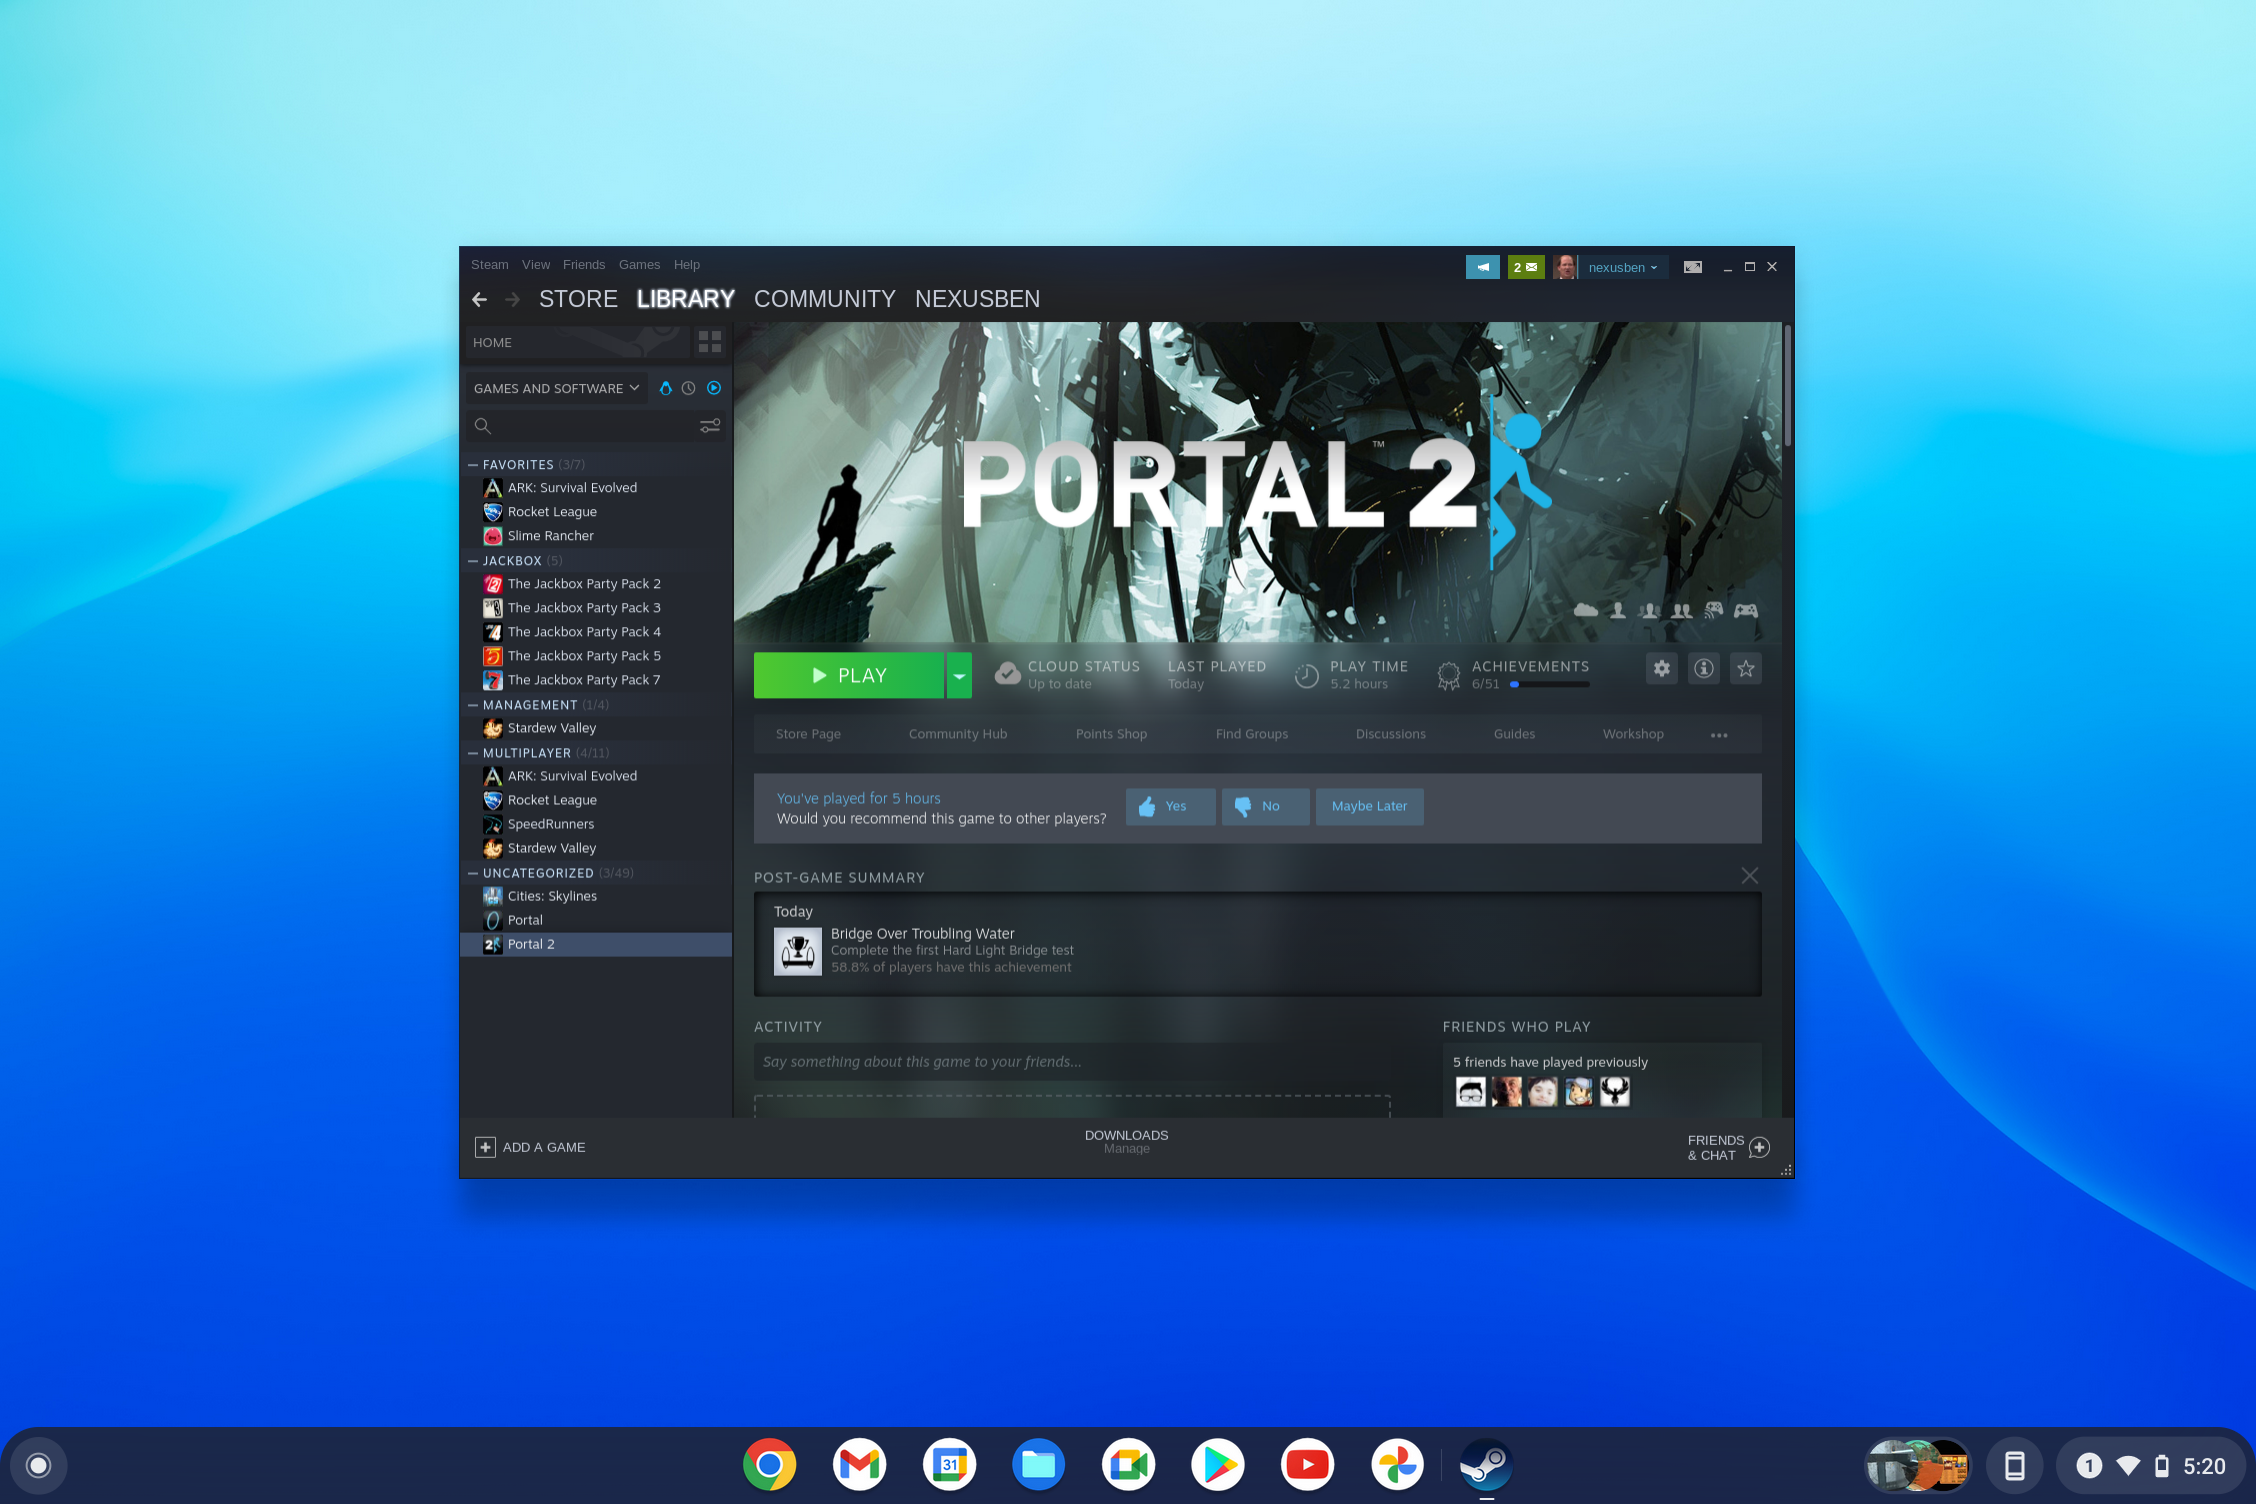
Task: Toggle the recent playtime clock filter
Action: [x=689, y=388]
